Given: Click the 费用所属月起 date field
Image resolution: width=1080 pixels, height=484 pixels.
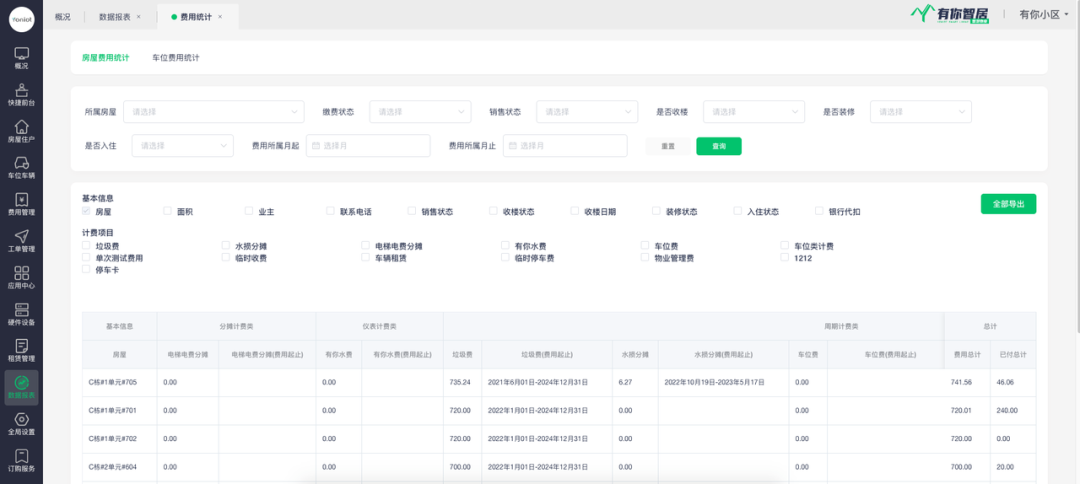Looking at the screenshot, I should click(368, 146).
